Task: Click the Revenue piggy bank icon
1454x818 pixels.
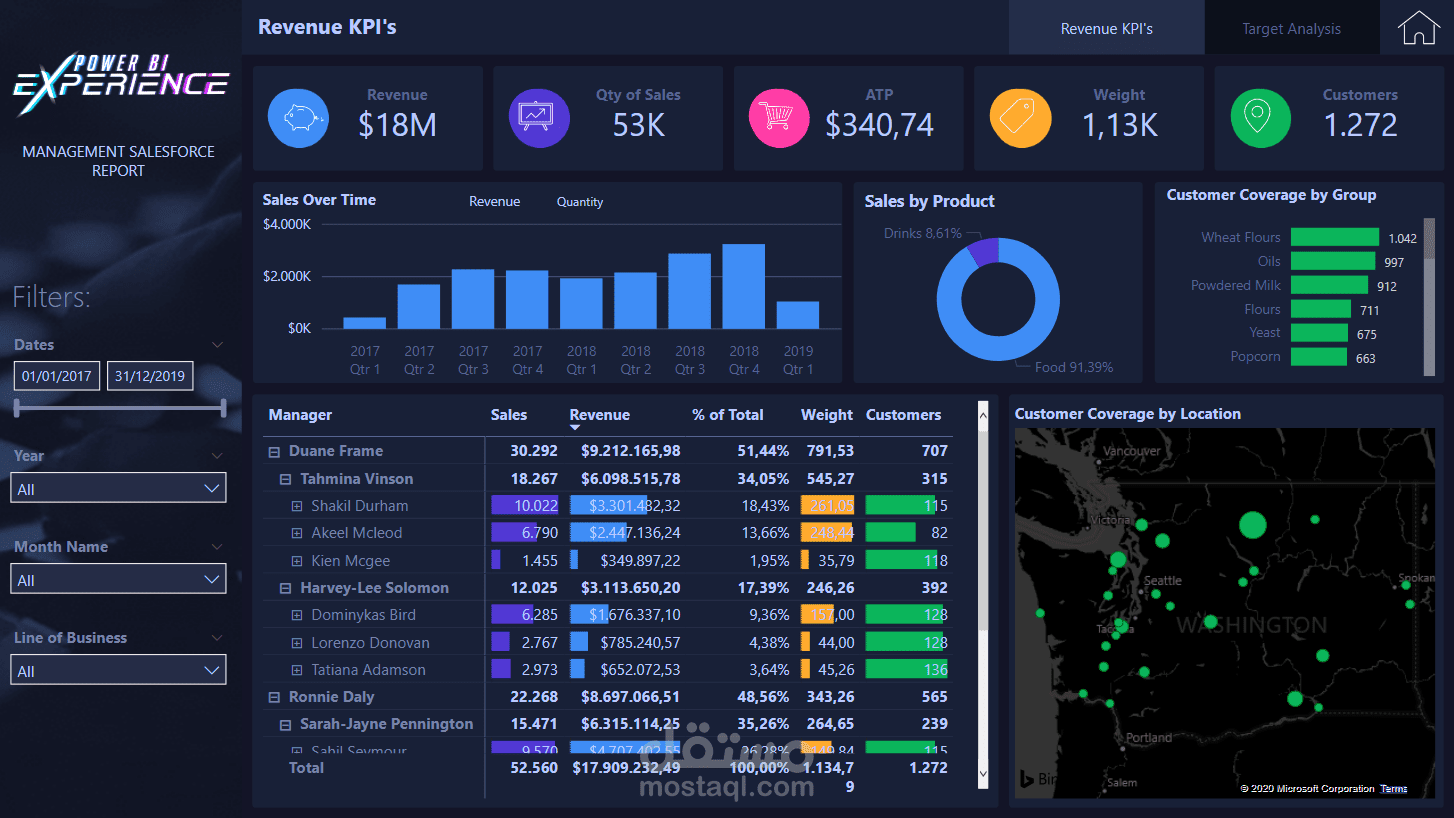Action: [298, 118]
